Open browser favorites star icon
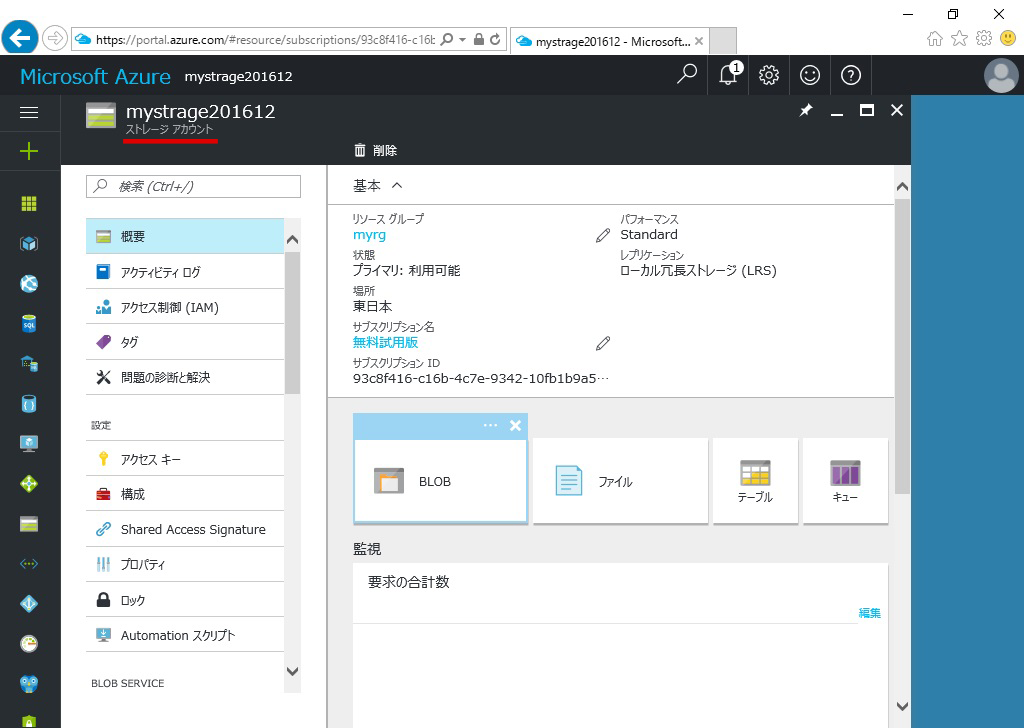The height and width of the screenshot is (728, 1024). (959, 39)
